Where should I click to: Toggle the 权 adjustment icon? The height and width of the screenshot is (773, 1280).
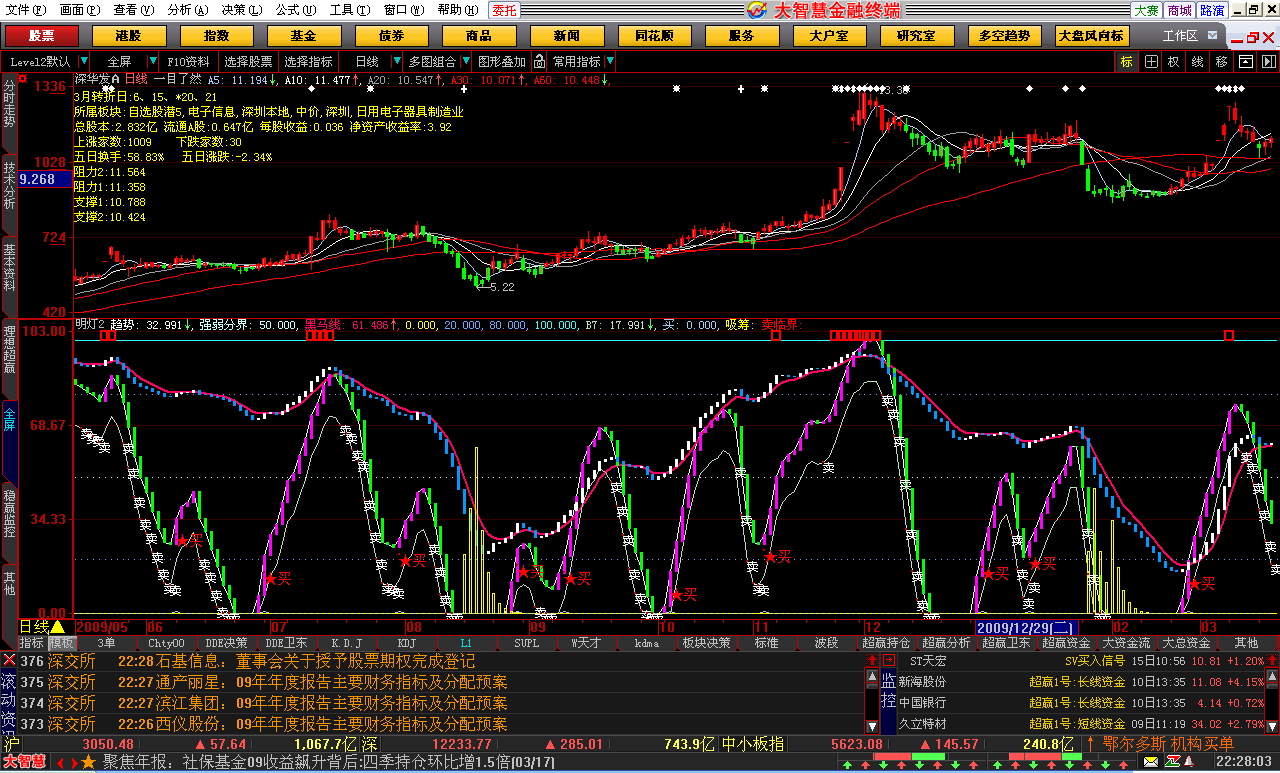(1173, 61)
